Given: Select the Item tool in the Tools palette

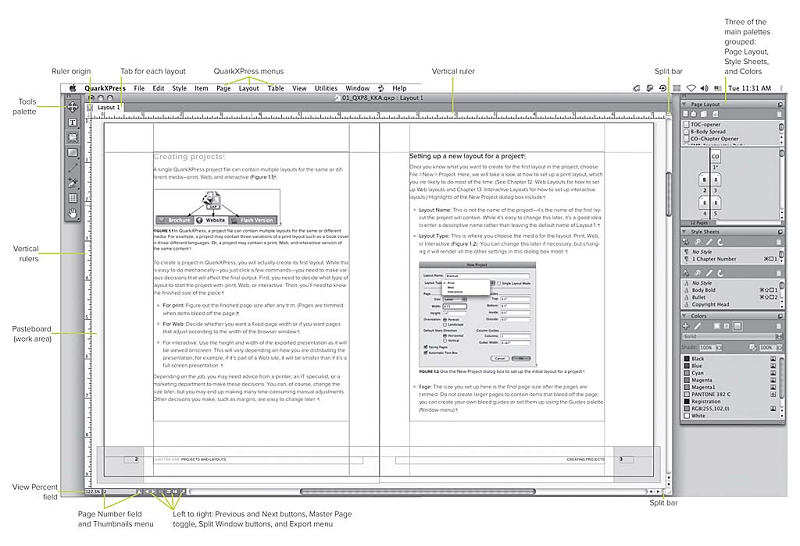Looking at the screenshot, I should pos(73,106).
